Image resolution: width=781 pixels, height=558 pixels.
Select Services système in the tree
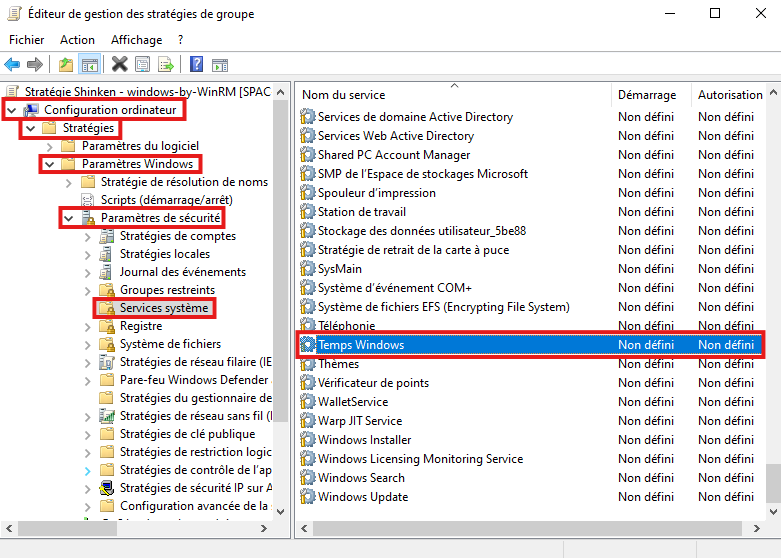pos(164,308)
